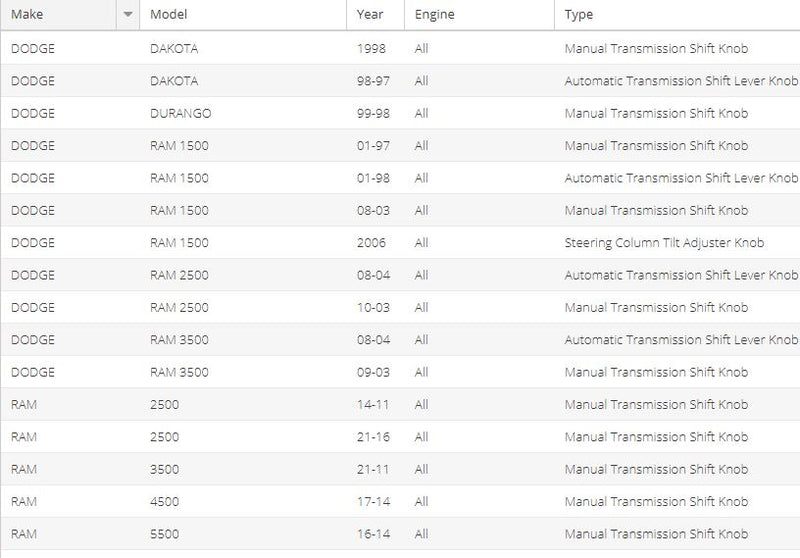The width and height of the screenshot is (800, 558).
Task: Click the RAM 2500 10-03 row
Action: tap(401, 308)
